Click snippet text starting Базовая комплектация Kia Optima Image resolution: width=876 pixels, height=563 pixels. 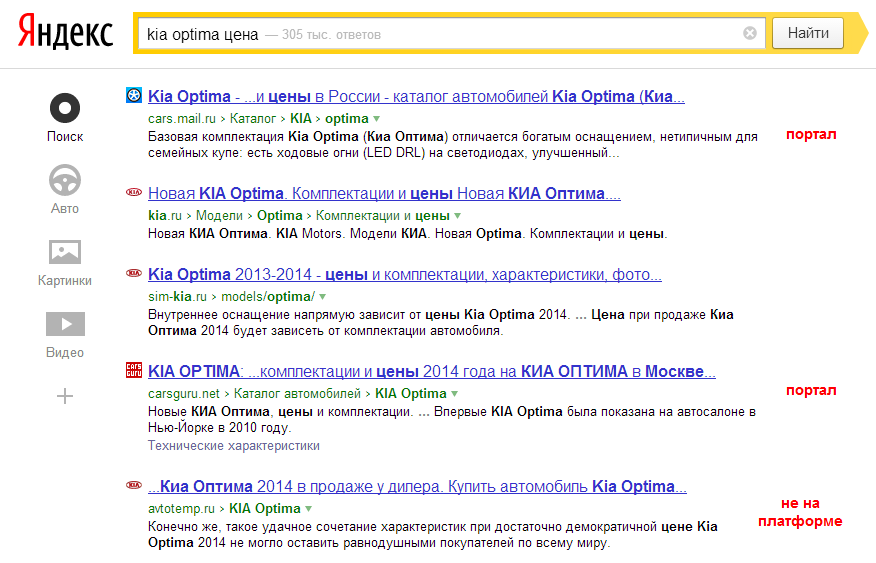[453, 145]
